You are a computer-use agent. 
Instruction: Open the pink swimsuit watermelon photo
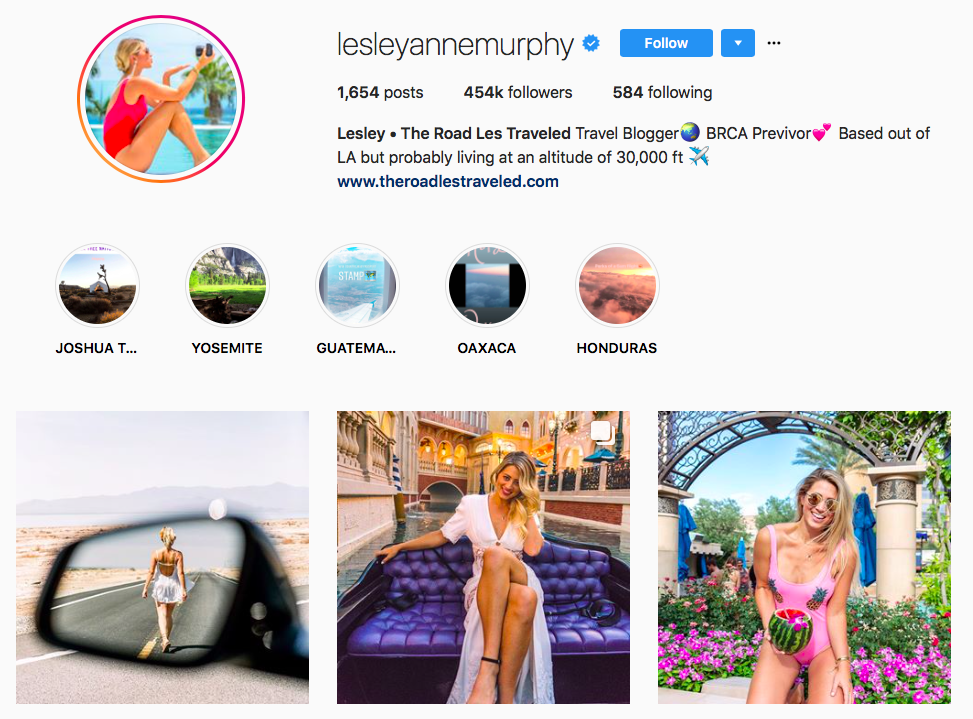click(804, 557)
